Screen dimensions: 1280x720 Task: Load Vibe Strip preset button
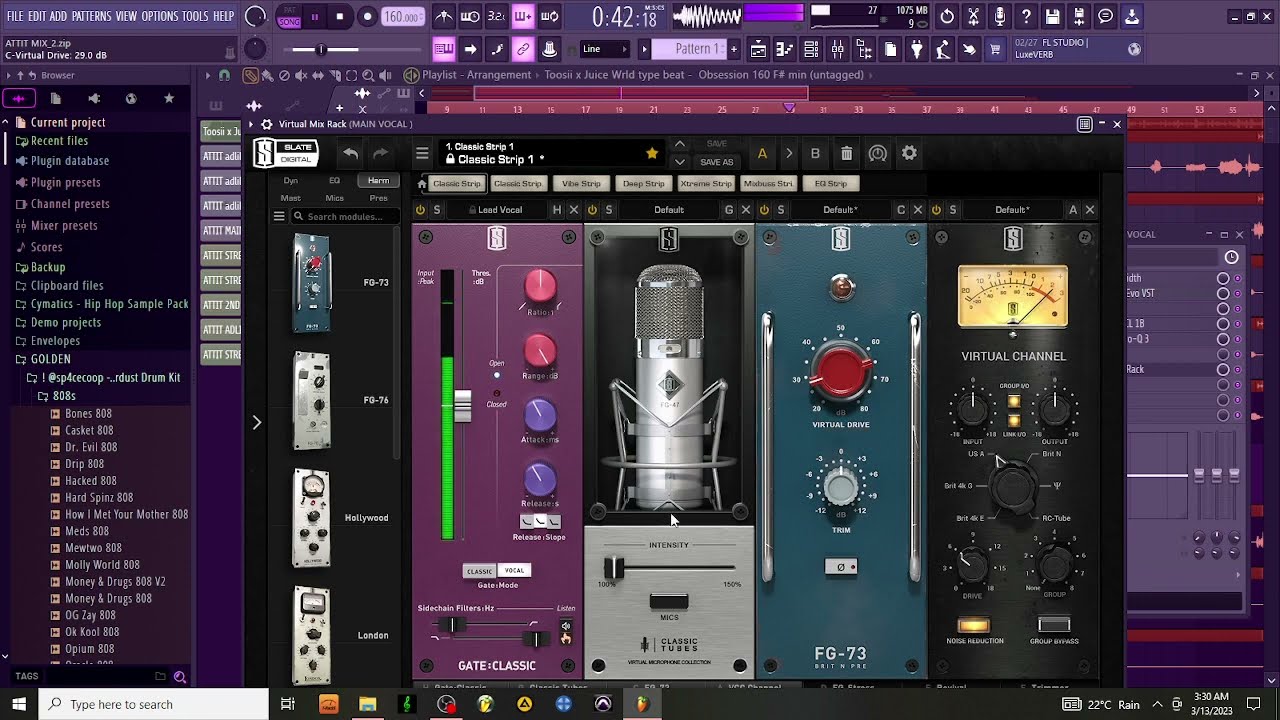(x=581, y=184)
